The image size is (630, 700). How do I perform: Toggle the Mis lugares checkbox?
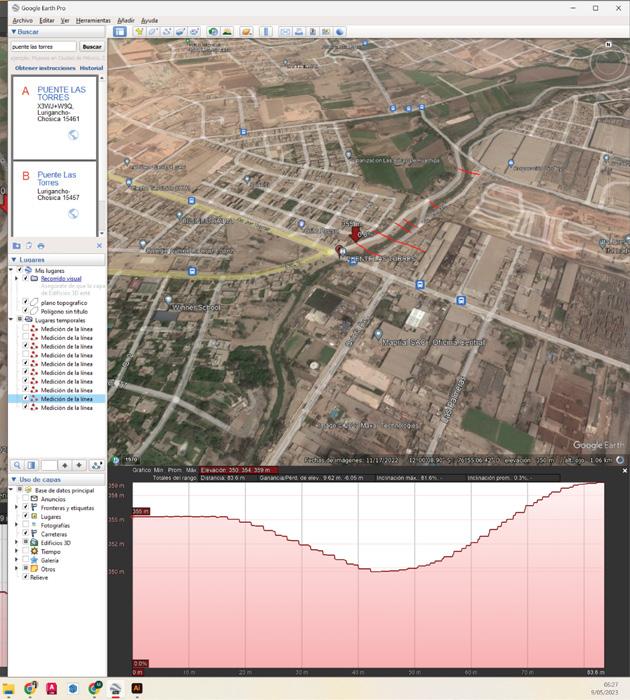[x=19, y=270]
